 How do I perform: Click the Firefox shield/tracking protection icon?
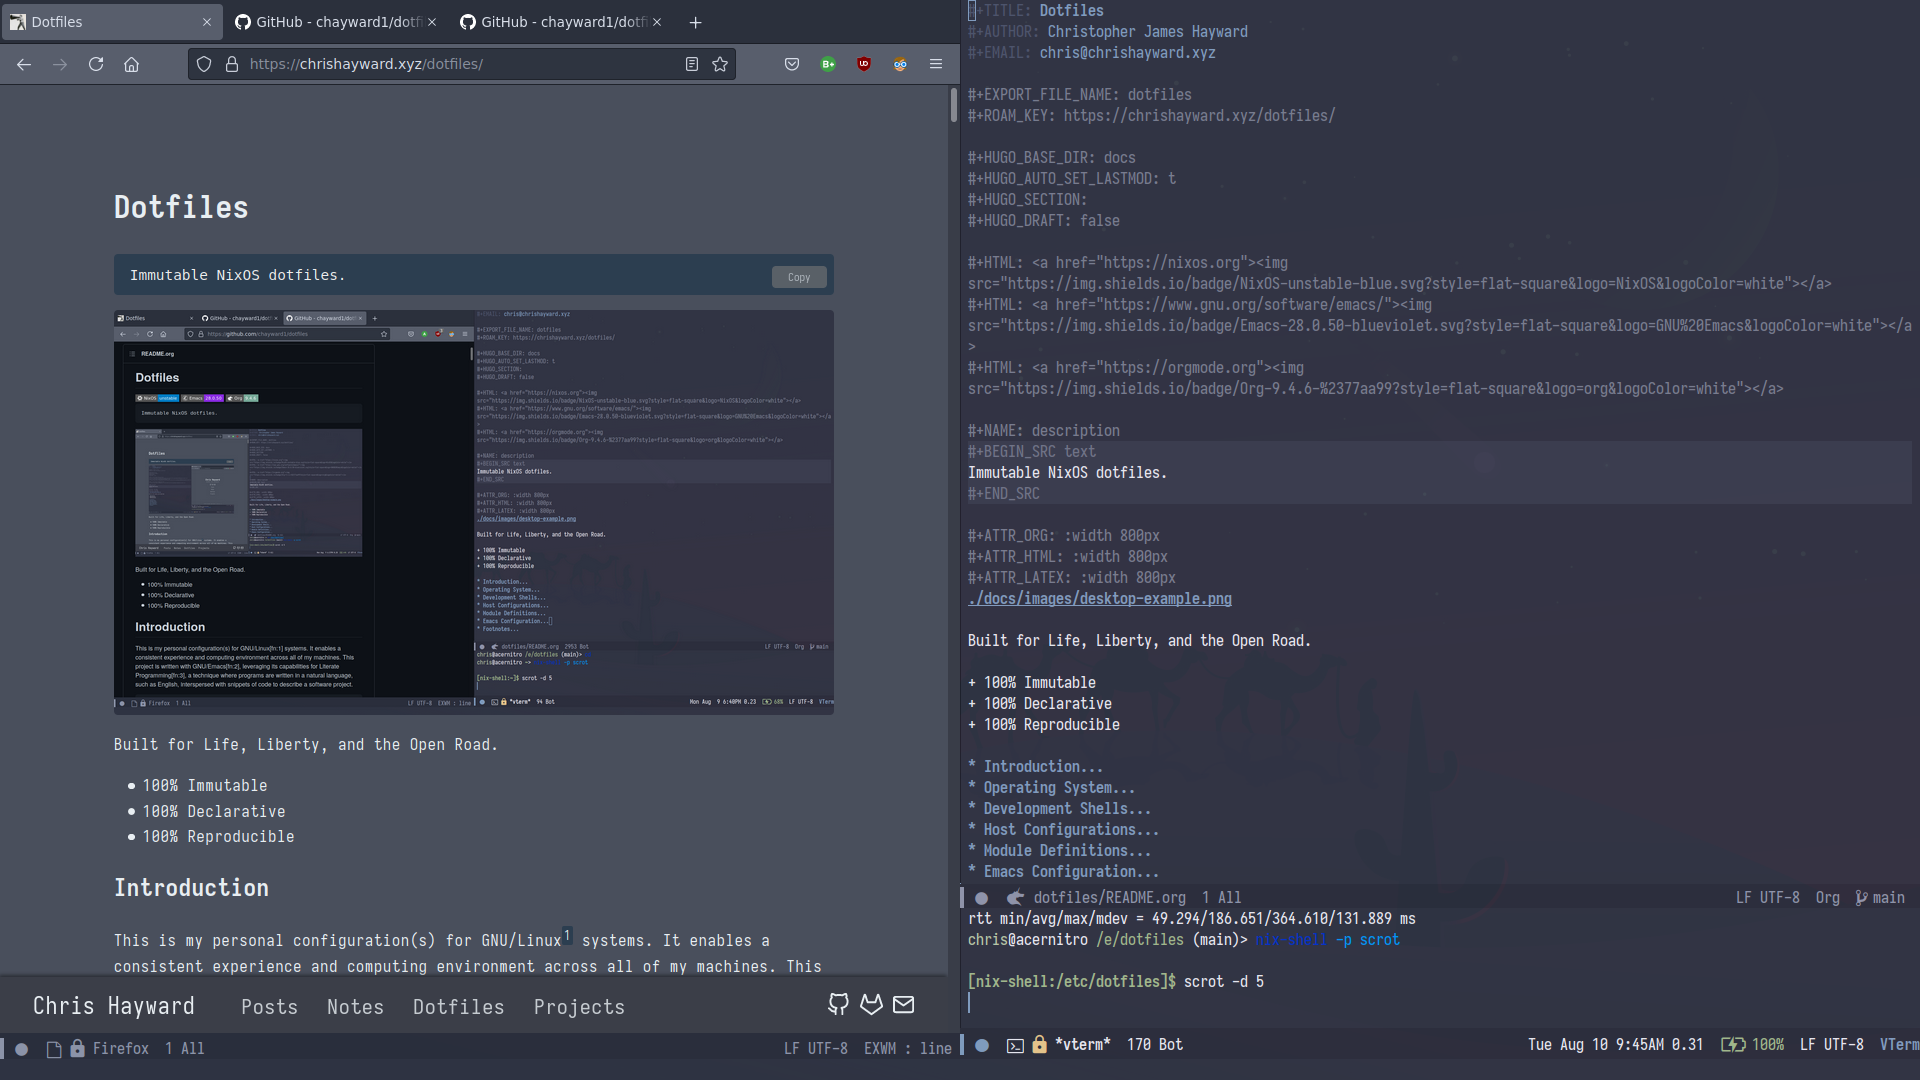click(203, 63)
